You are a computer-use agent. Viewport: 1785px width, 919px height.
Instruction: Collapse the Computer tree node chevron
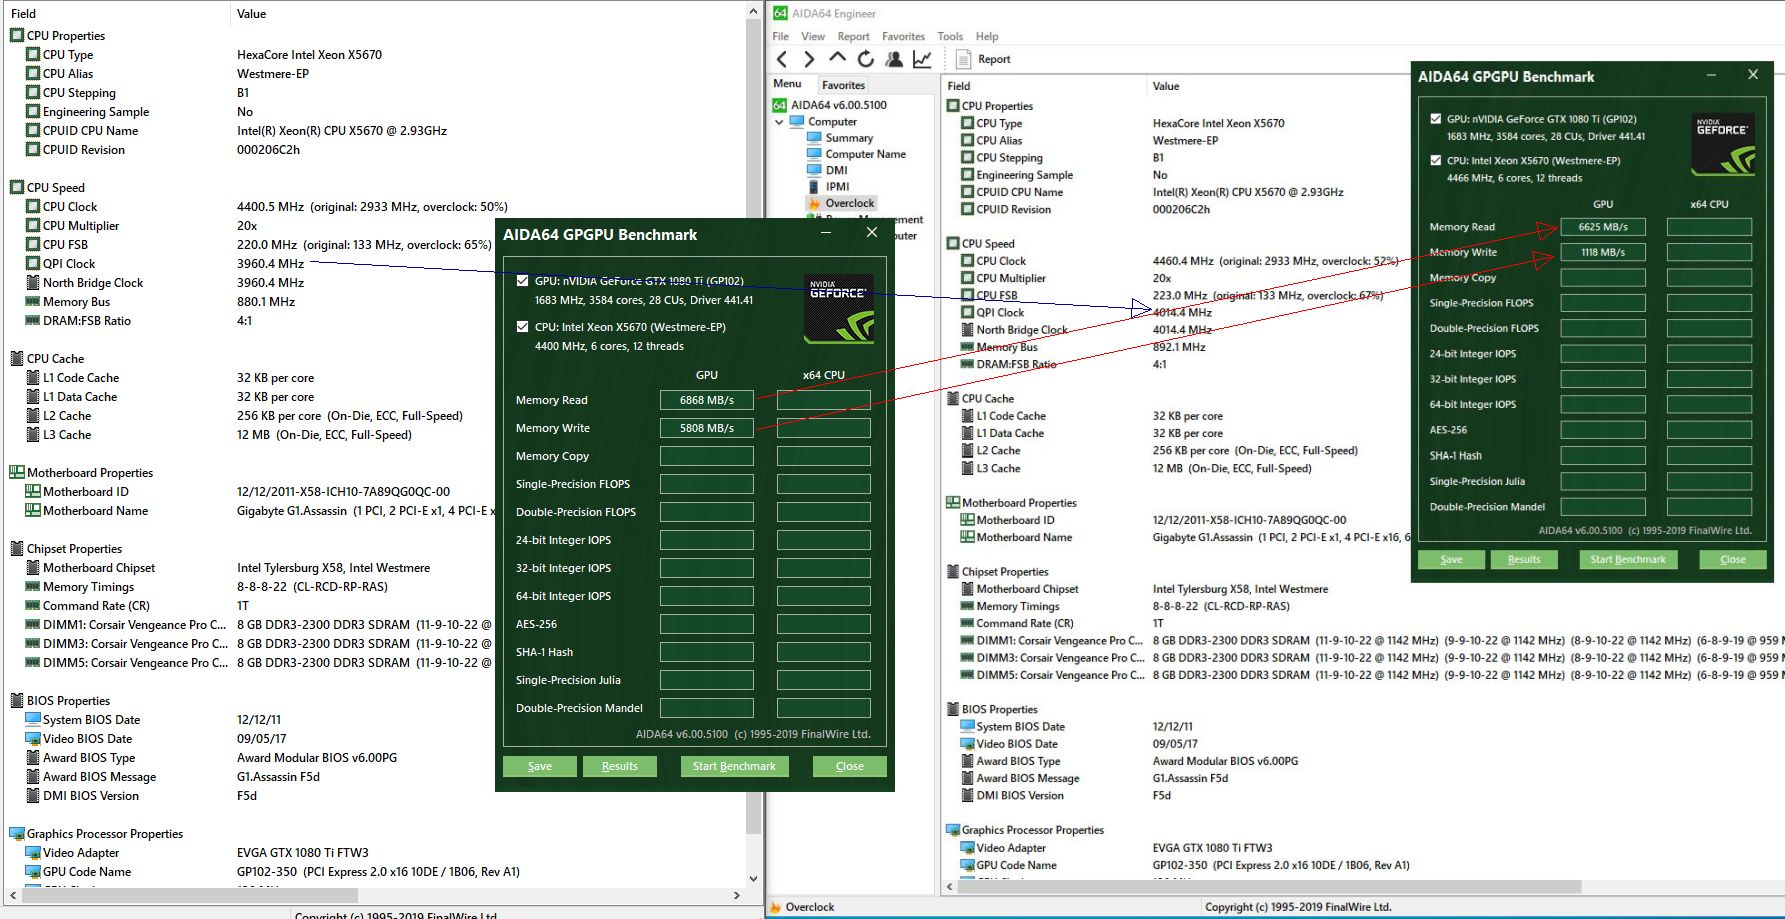click(x=779, y=122)
